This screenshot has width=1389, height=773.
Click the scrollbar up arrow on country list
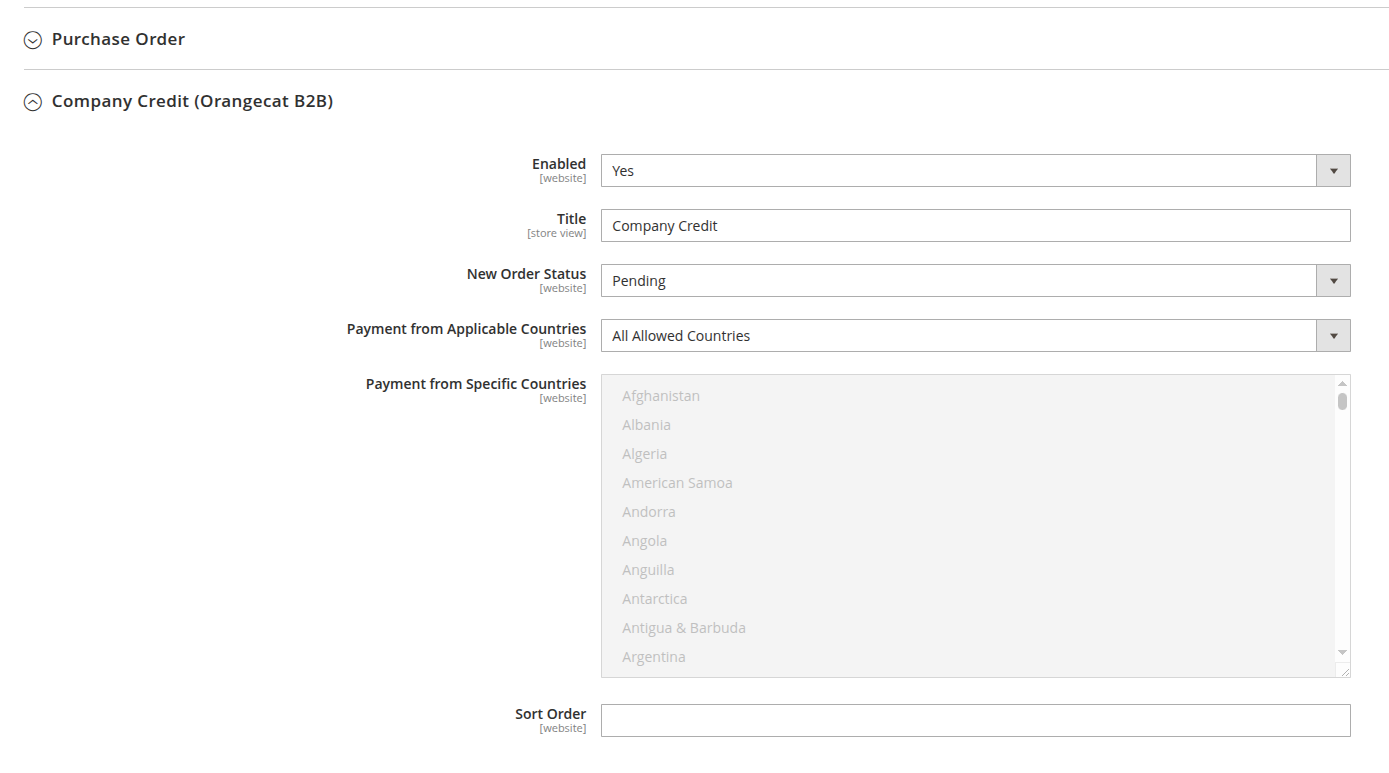[x=1341, y=381]
